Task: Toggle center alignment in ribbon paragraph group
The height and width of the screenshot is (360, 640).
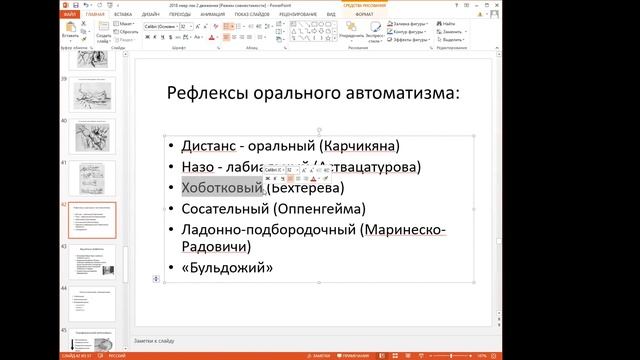Action: click(x=234, y=37)
